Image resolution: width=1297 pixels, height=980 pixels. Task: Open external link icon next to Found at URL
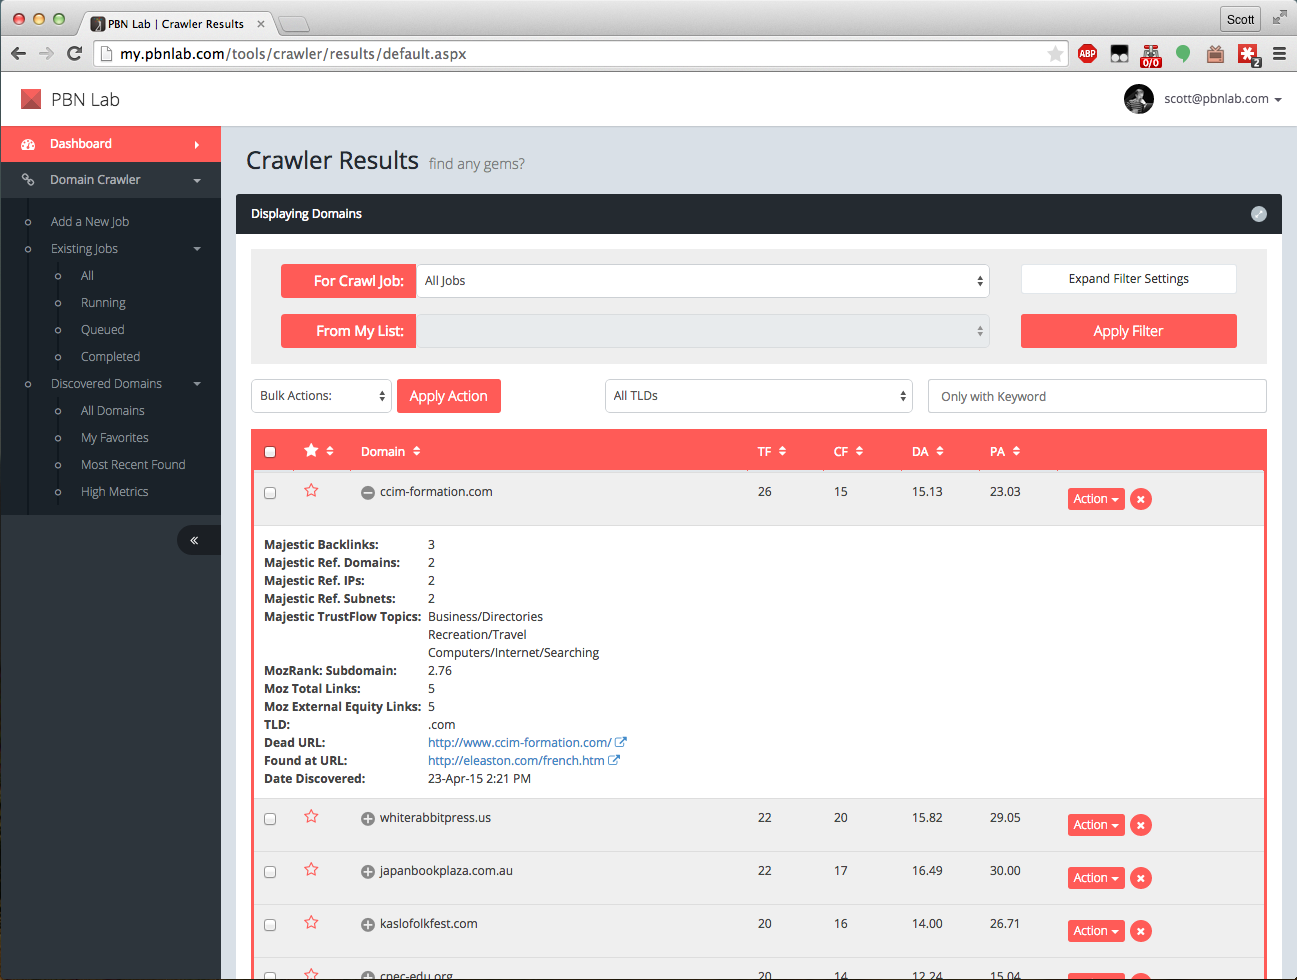pos(614,760)
